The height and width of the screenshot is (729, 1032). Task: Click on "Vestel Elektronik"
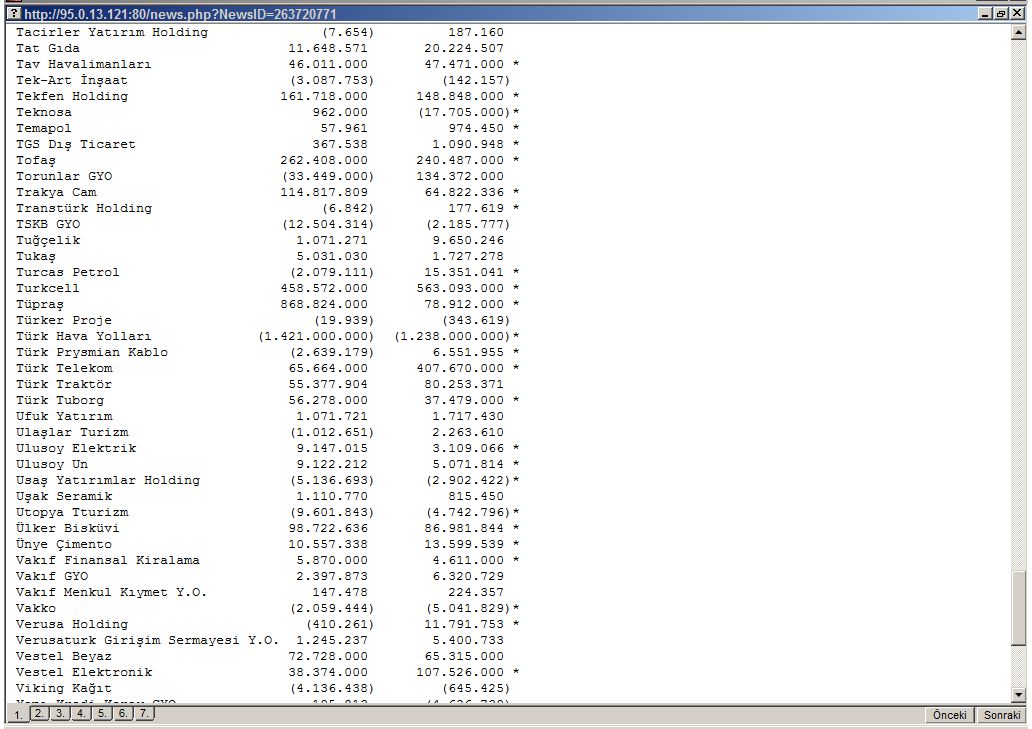[x=84, y=672]
